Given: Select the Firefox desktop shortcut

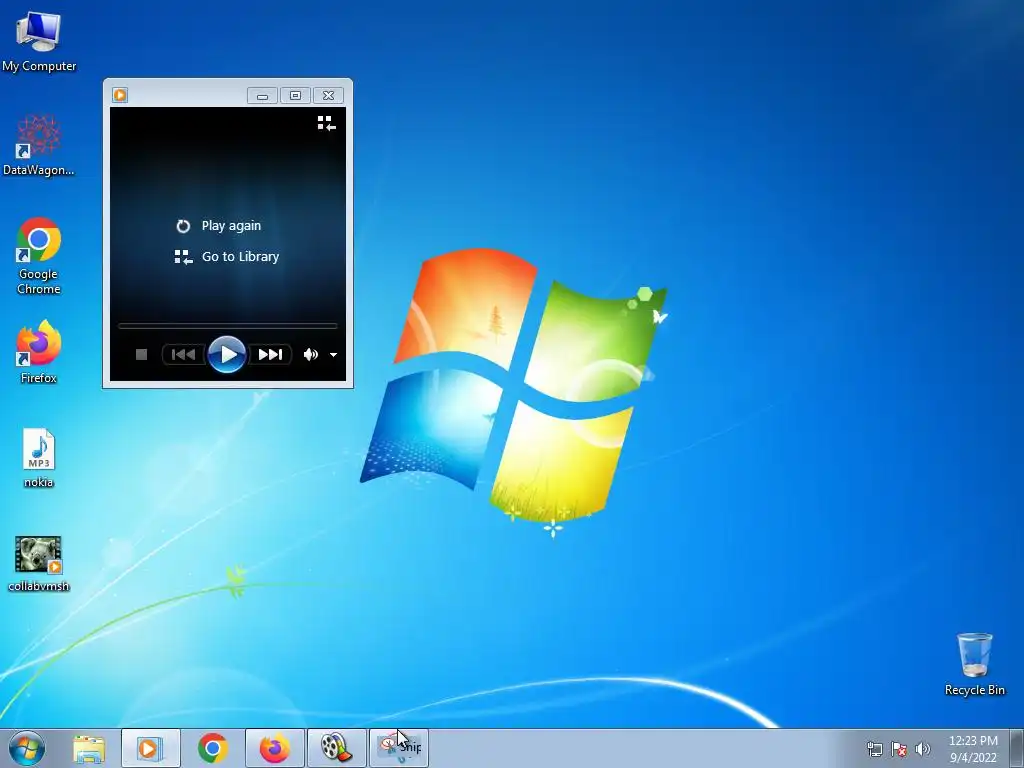Looking at the screenshot, I should tap(39, 352).
